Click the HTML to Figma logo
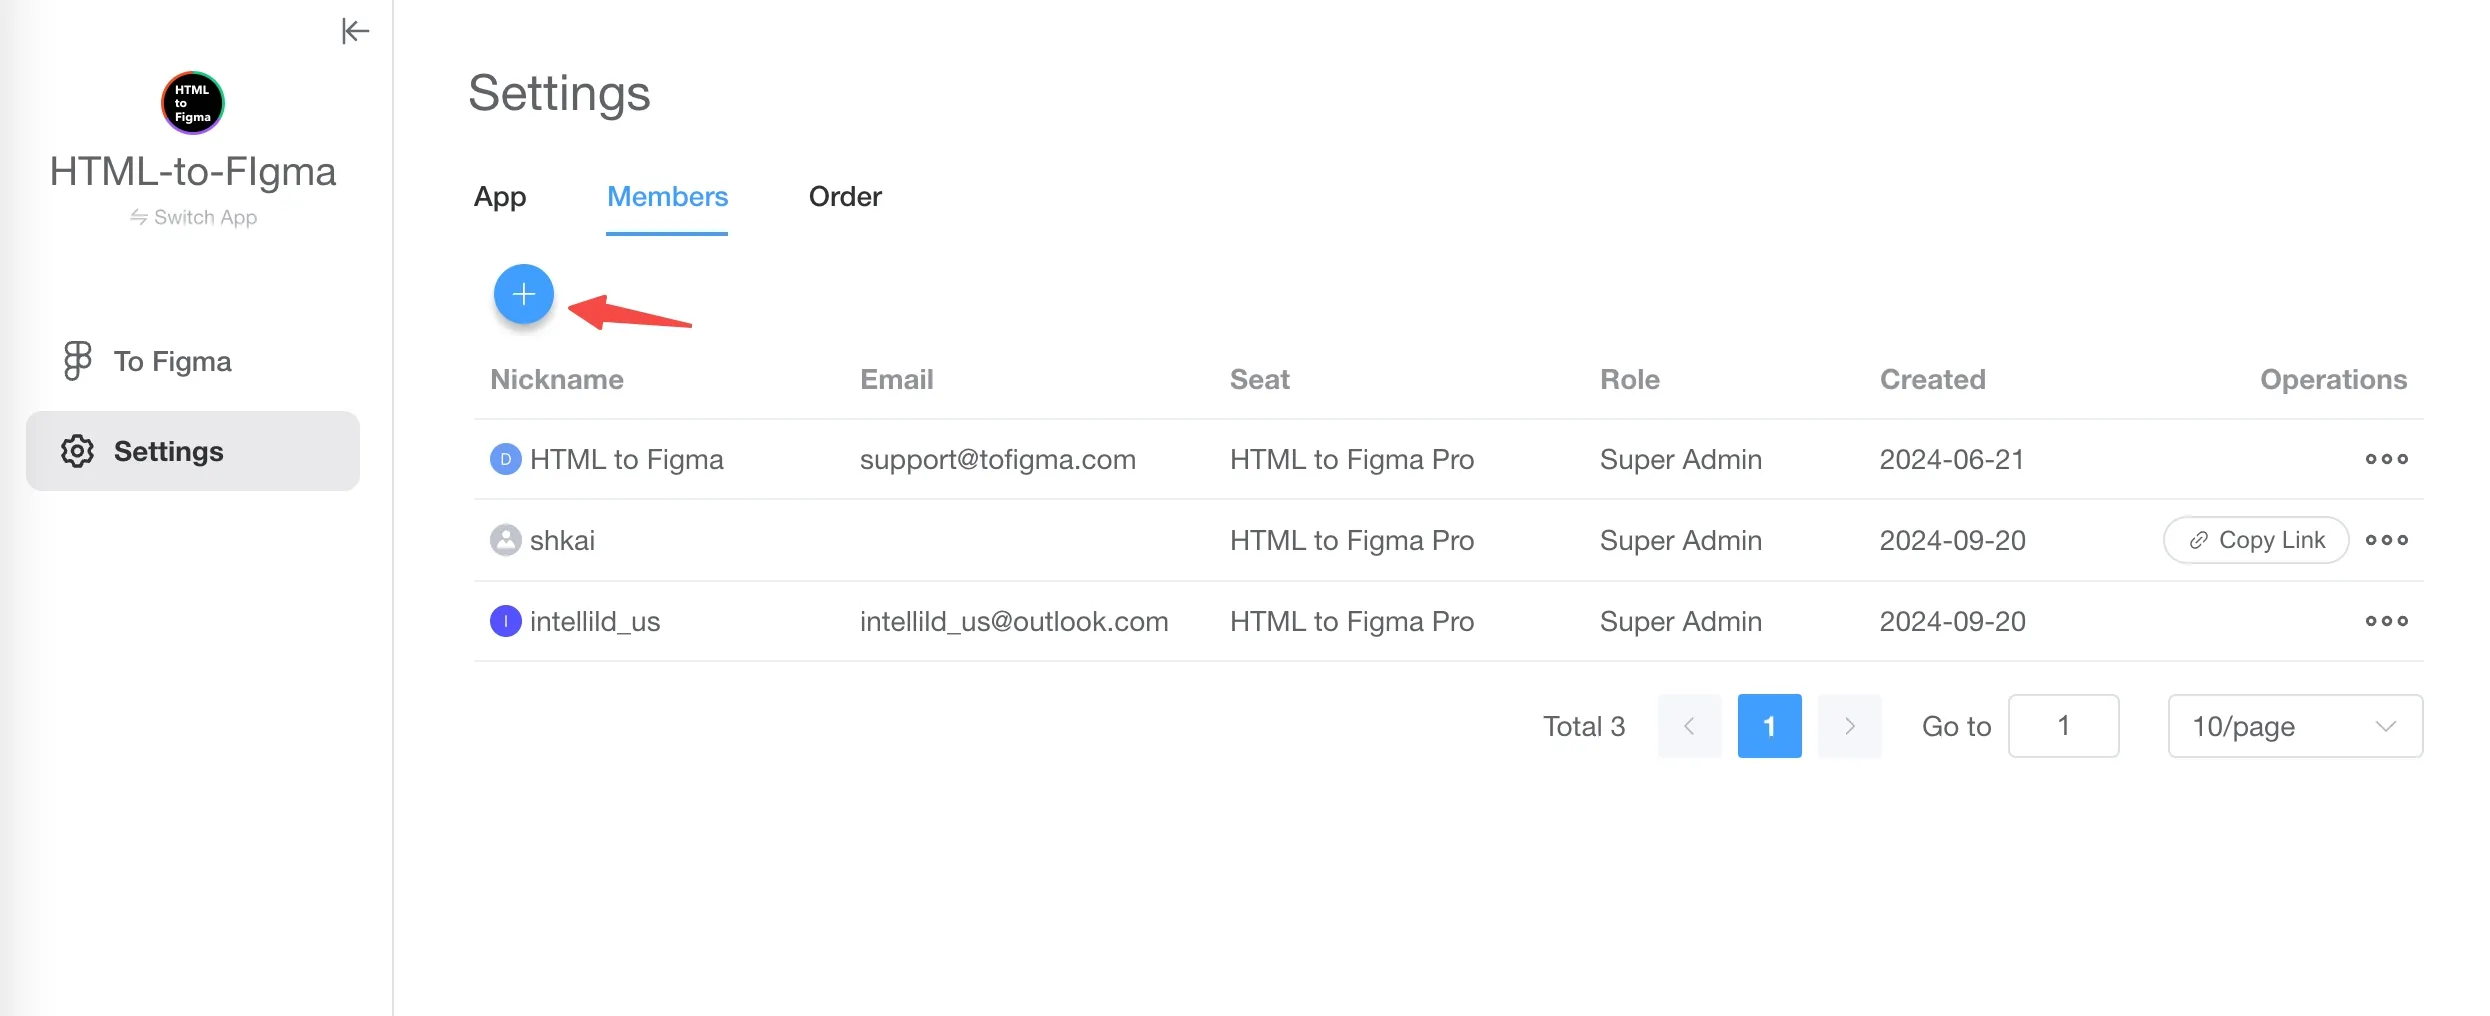The width and height of the screenshot is (2490, 1016). point(193,103)
